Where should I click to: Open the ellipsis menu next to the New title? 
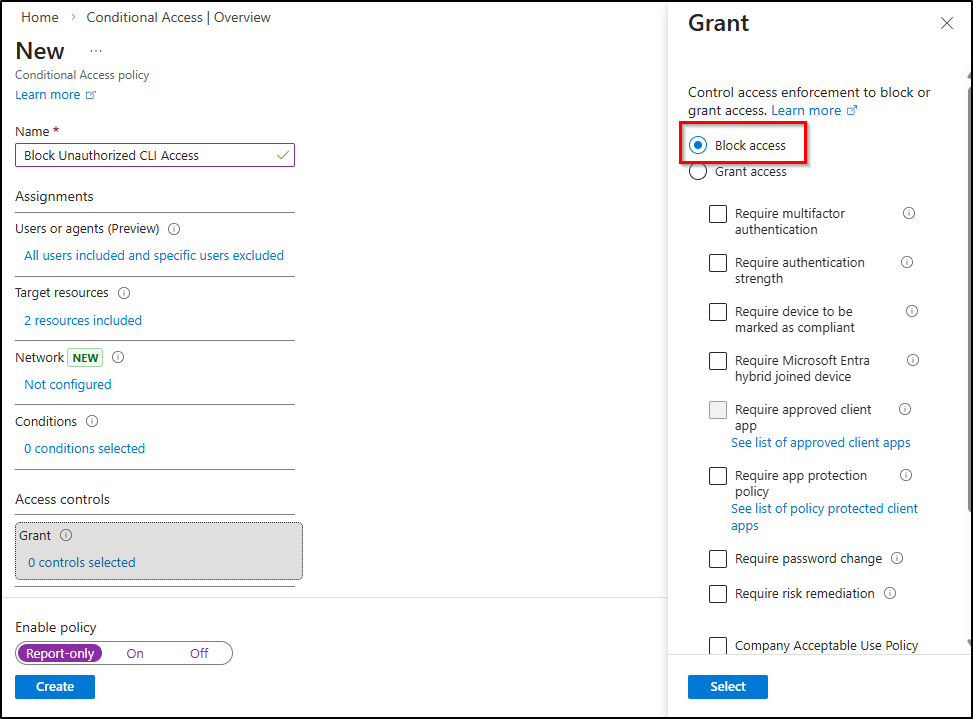pos(96,50)
